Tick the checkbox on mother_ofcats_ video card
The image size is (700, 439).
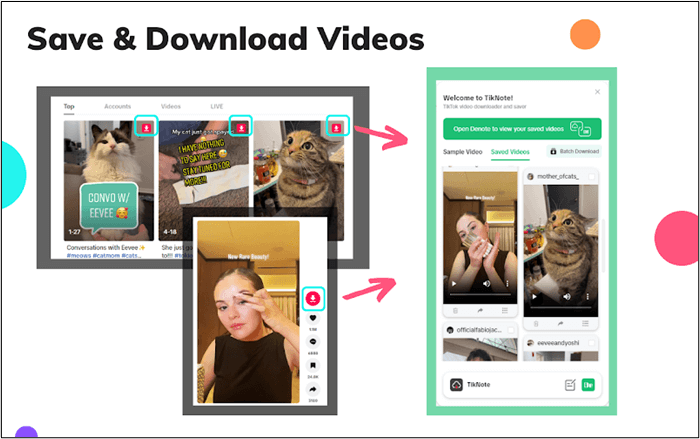(x=593, y=177)
